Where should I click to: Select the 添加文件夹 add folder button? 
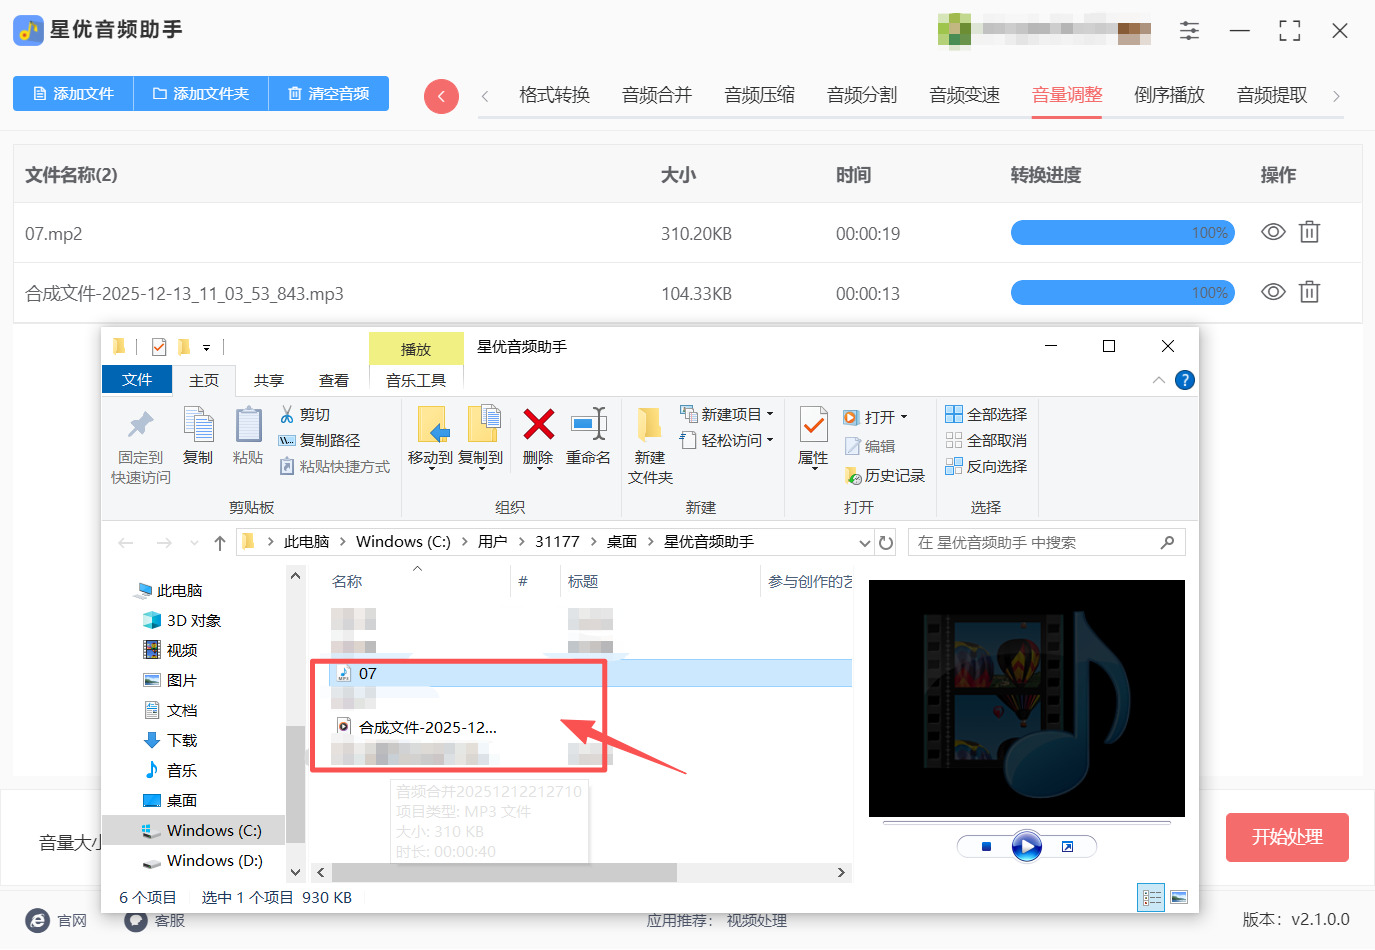(200, 93)
